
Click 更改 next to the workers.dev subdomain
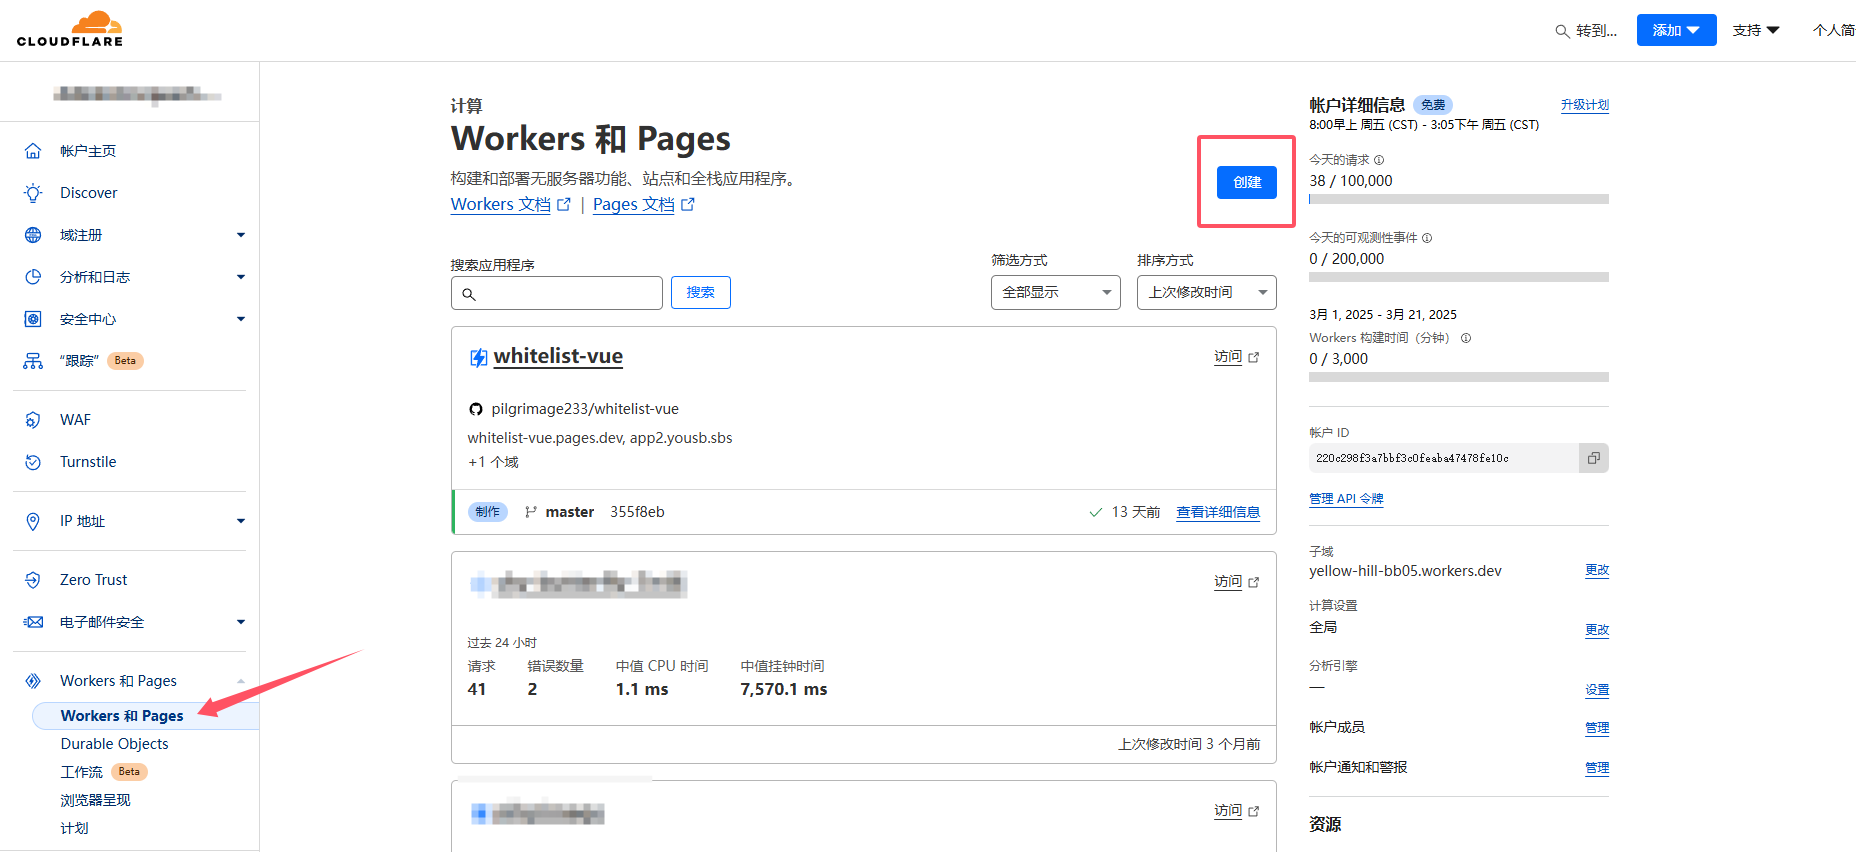click(x=1597, y=570)
